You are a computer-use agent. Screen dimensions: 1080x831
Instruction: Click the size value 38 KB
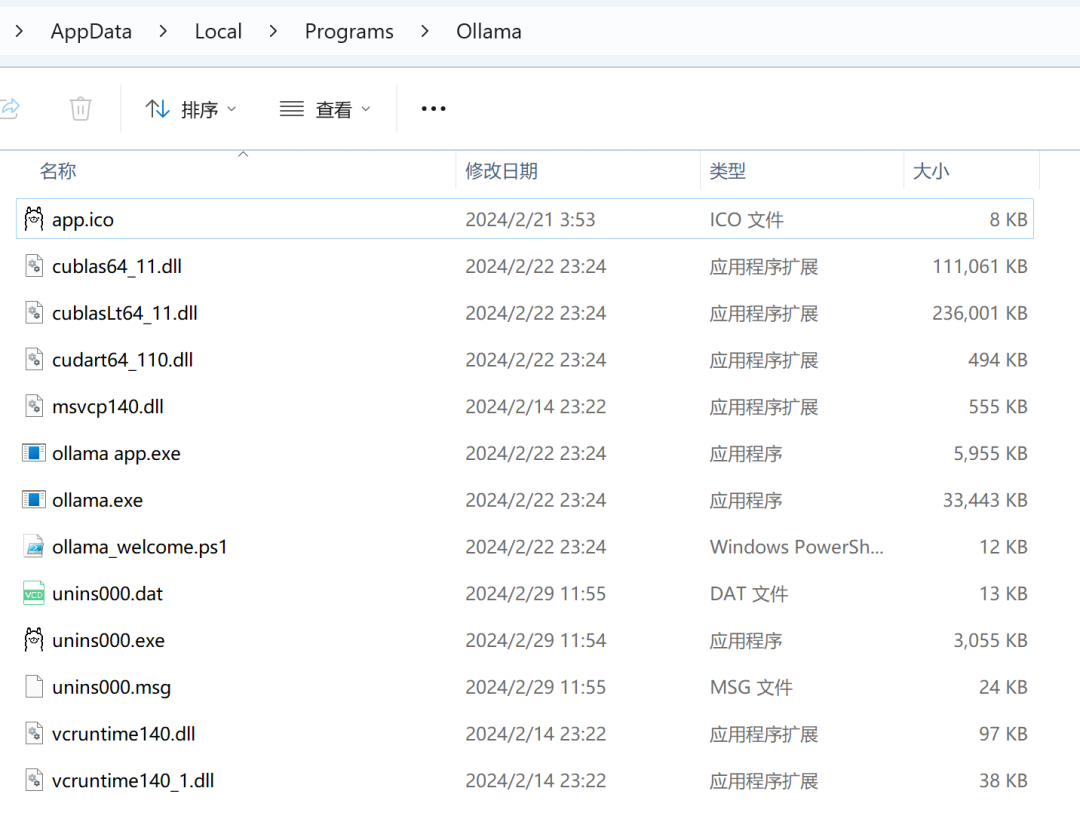[x=1004, y=781]
